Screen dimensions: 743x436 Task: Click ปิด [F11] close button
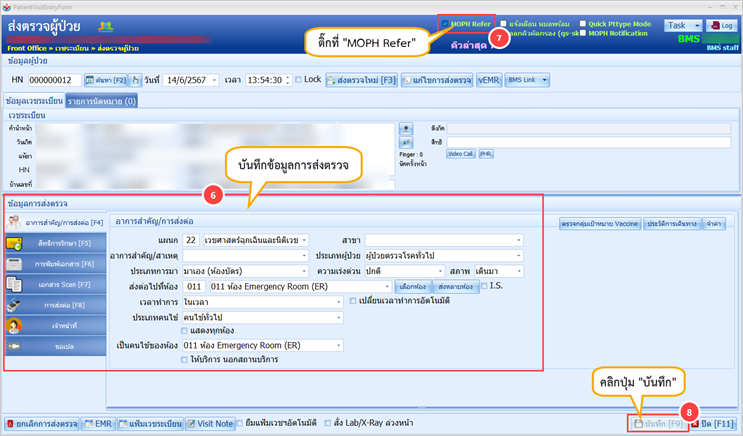click(712, 424)
